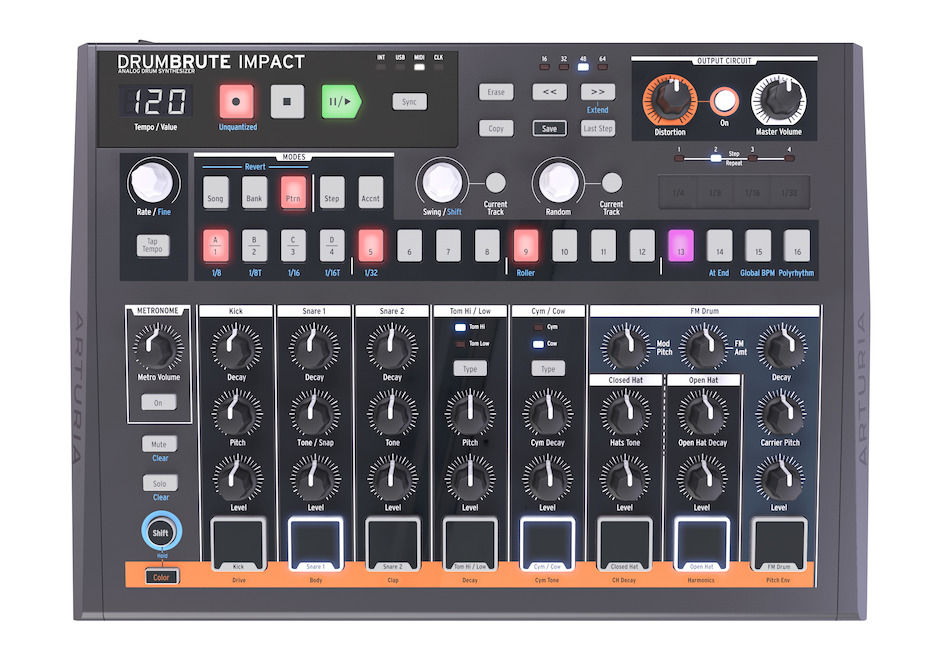Viewport: 940px width, 668px height.
Task: Toggle the Distortion On button
Action: (723, 101)
